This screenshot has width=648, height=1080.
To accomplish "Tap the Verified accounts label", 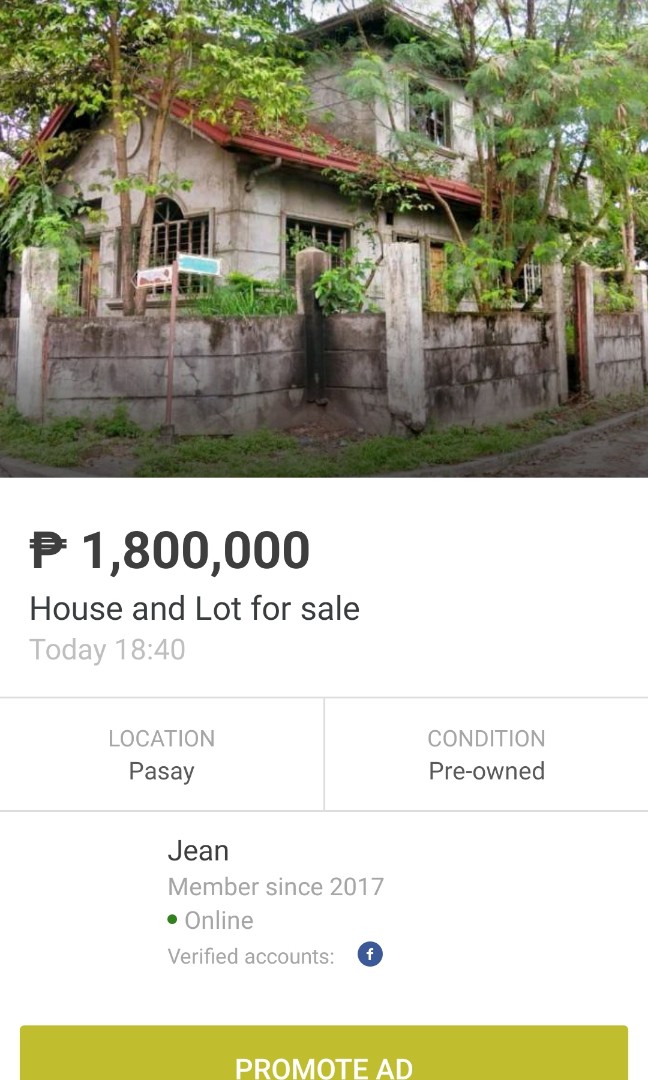I will coord(251,956).
